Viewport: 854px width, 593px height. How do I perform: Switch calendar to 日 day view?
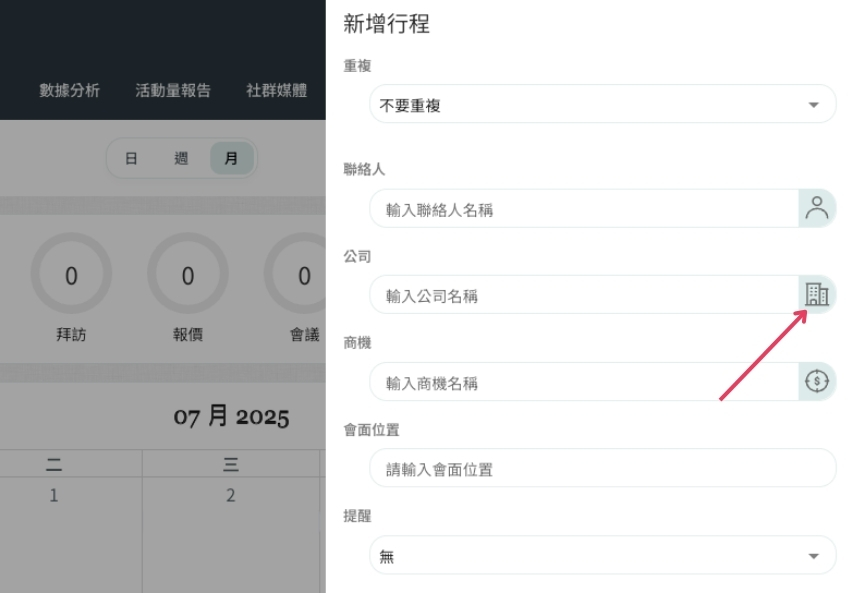[x=131, y=158]
